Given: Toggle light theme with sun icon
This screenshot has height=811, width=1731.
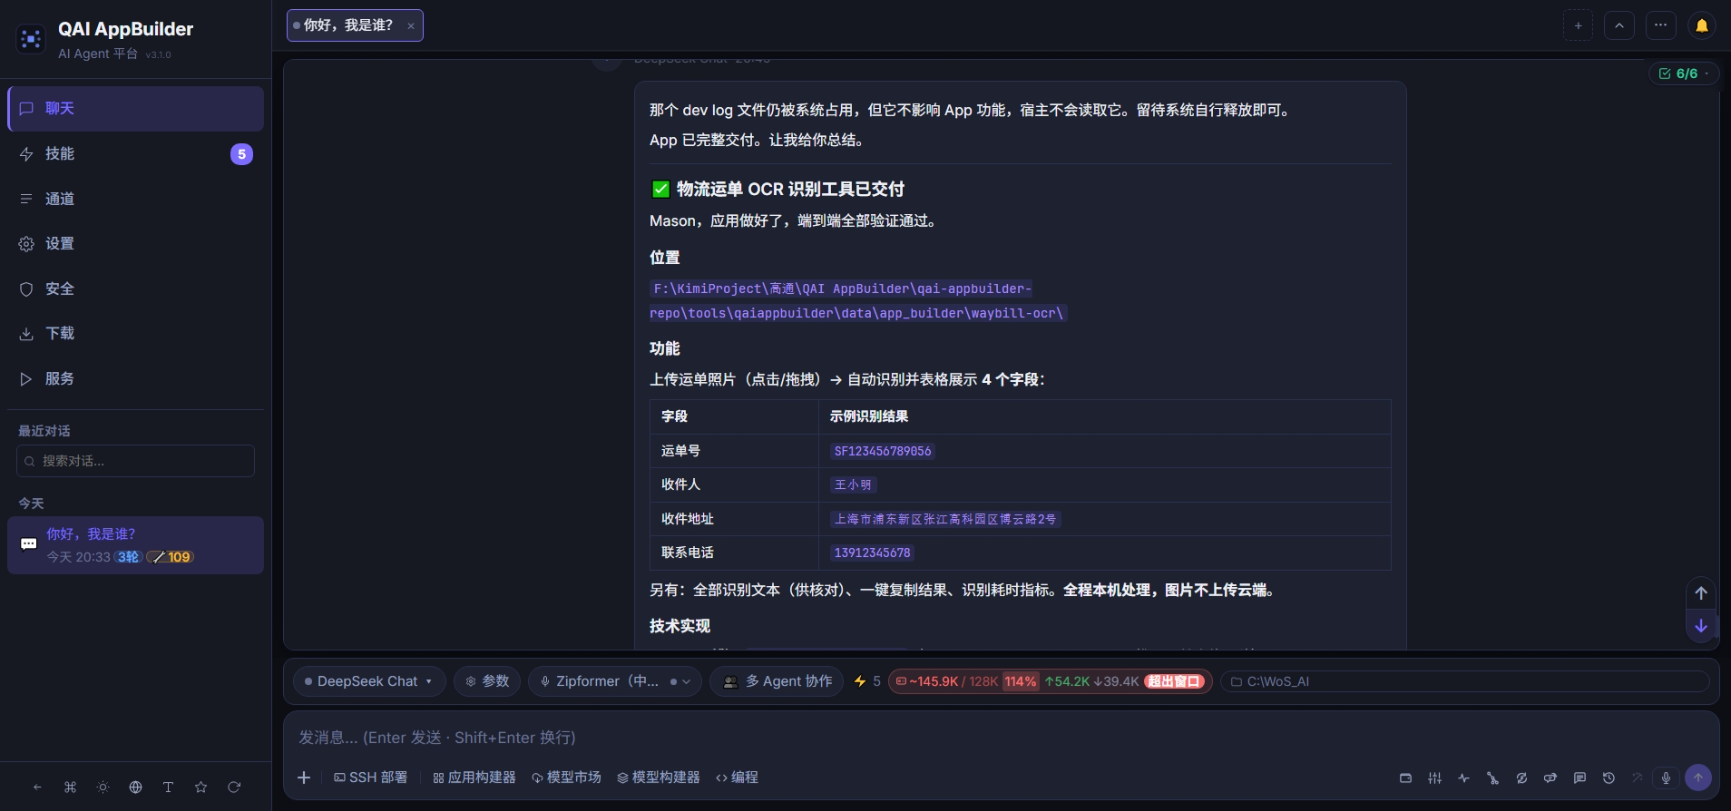Looking at the screenshot, I should (103, 787).
